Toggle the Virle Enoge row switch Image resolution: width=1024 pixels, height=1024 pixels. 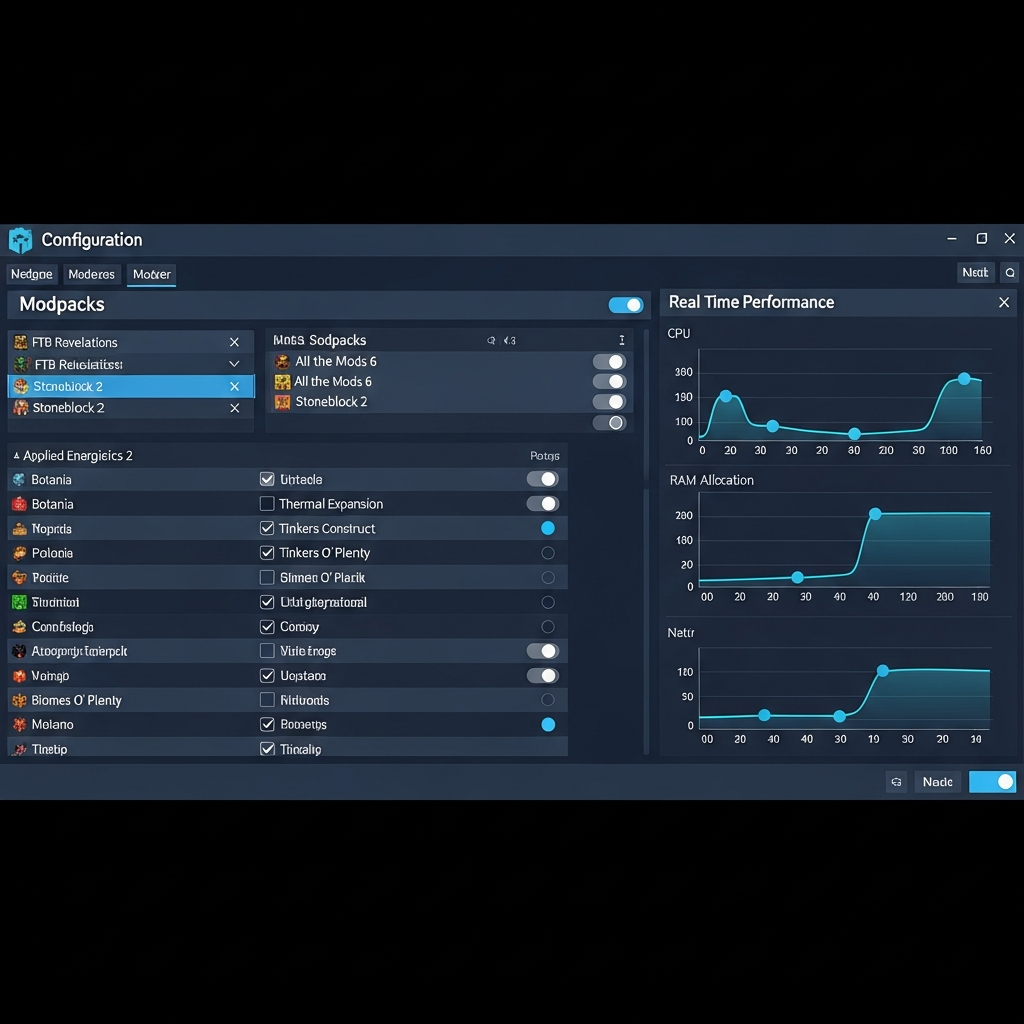tap(543, 651)
